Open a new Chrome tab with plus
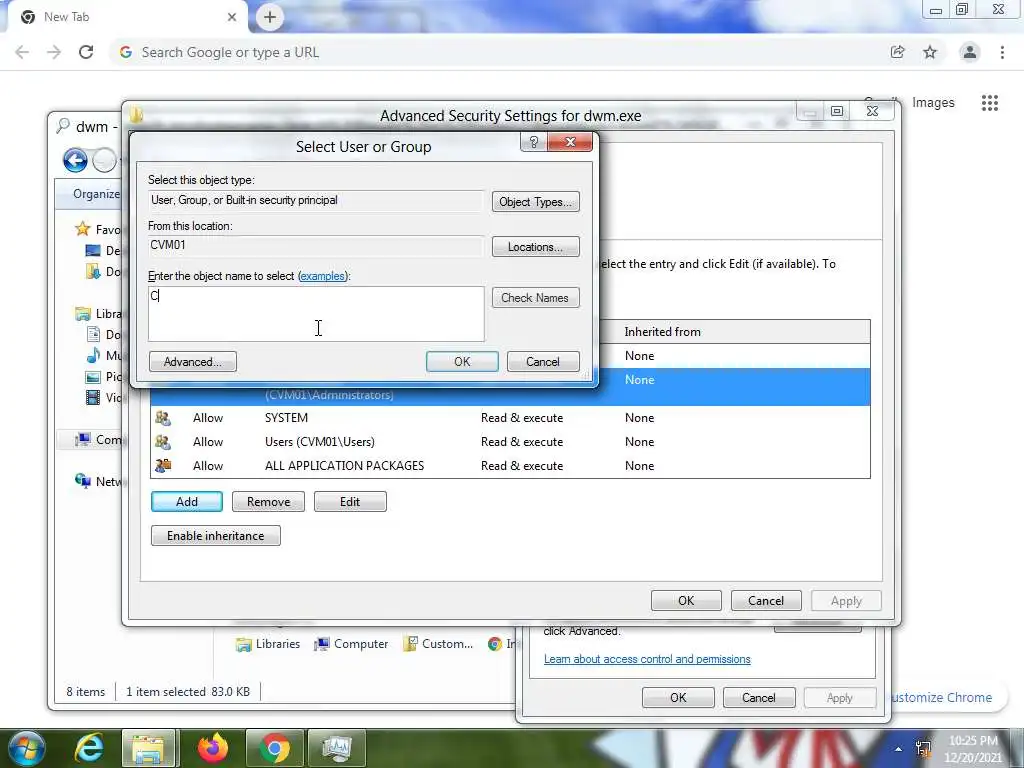1024x768 pixels. point(270,17)
